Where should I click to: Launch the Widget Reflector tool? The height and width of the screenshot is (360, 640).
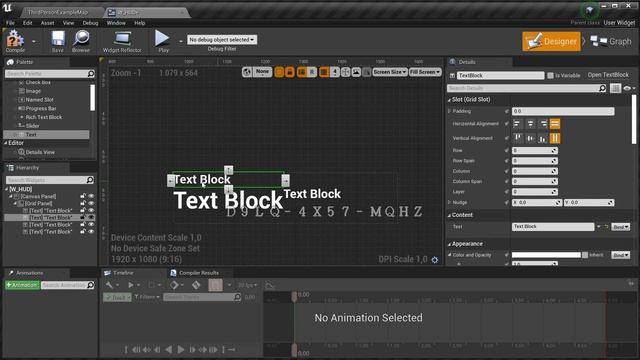(x=122, y=41)
